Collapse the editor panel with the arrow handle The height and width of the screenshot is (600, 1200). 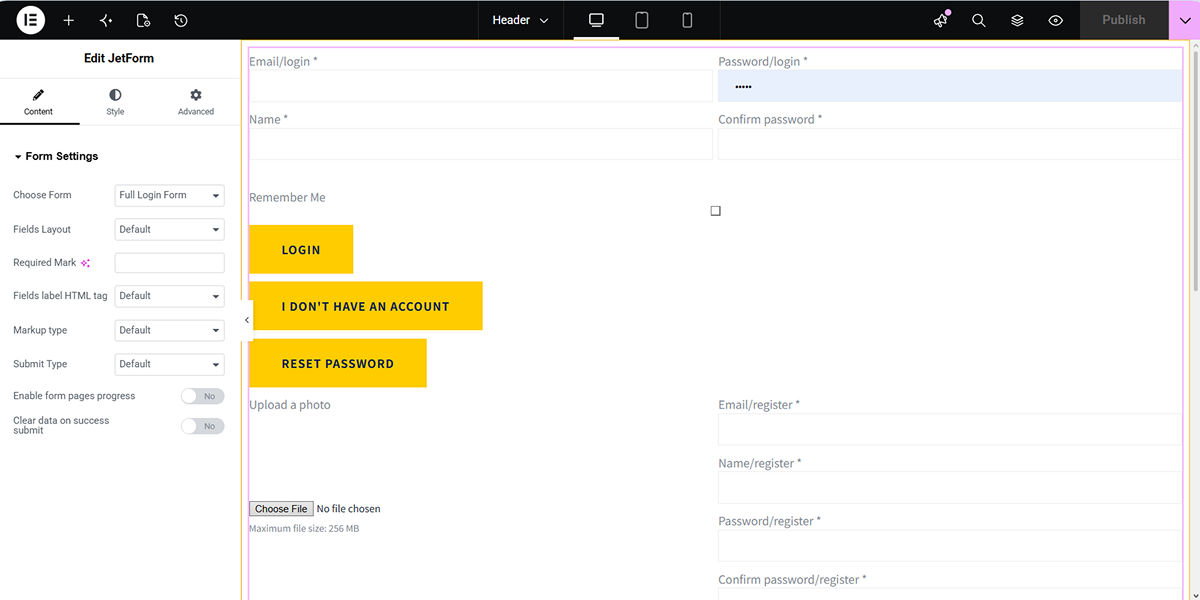point(247,320)
